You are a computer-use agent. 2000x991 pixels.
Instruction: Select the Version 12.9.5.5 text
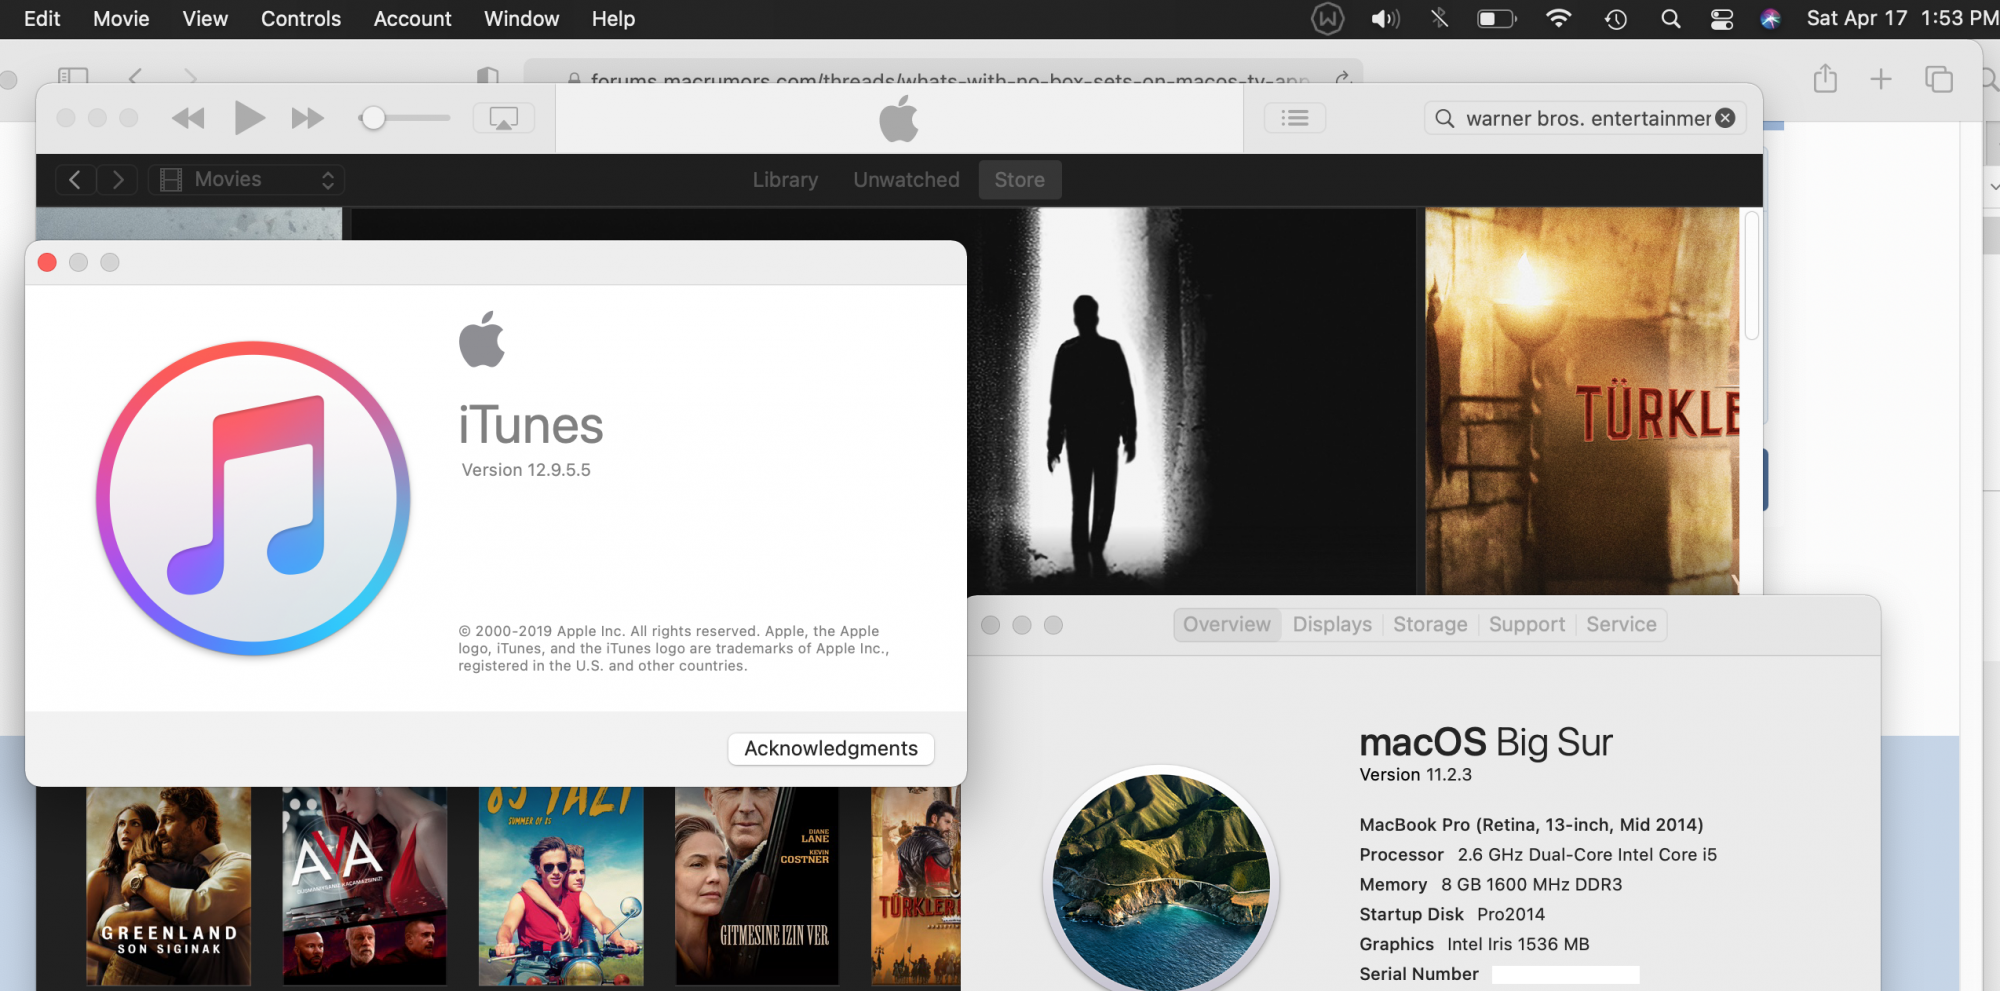(526, 470)
